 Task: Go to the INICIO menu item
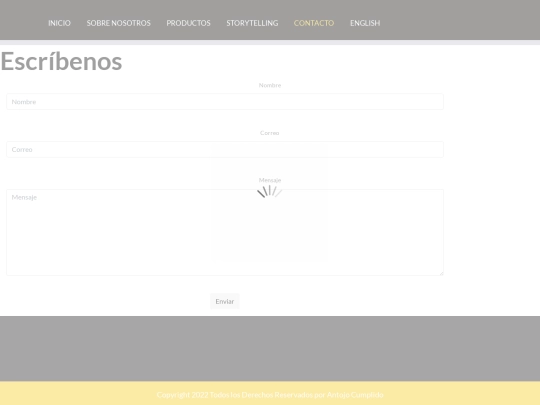[x=59, y=23]
